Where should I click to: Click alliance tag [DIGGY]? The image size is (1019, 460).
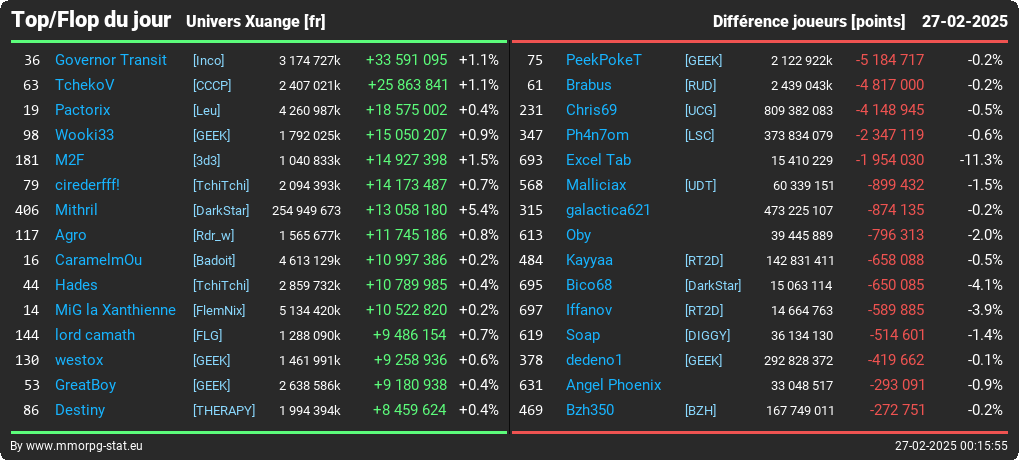pyautogui.click(x=708, y=336)
